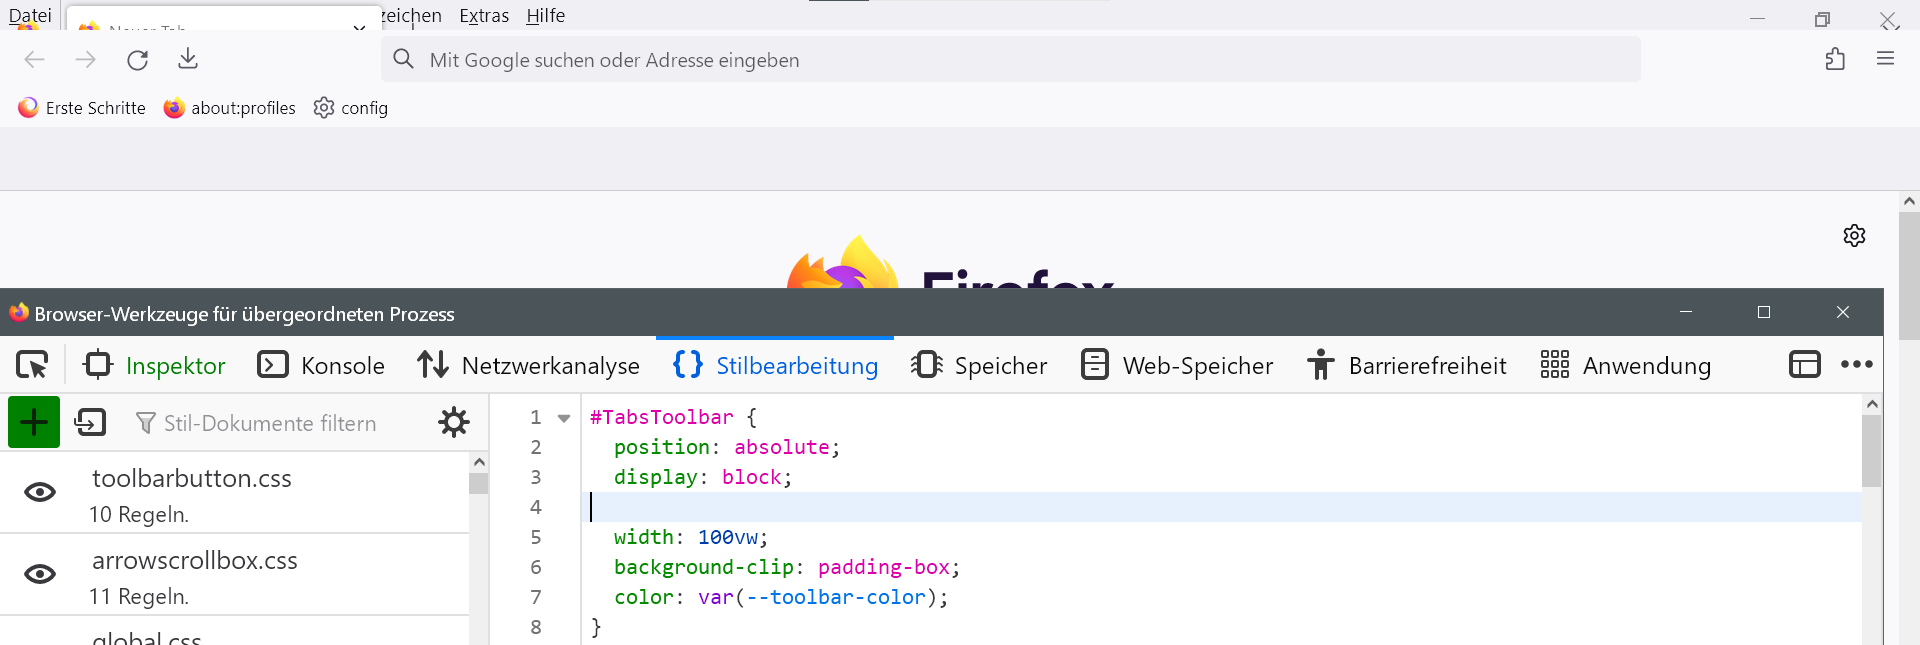Click the 'width: 100vw;' code line

691,537
